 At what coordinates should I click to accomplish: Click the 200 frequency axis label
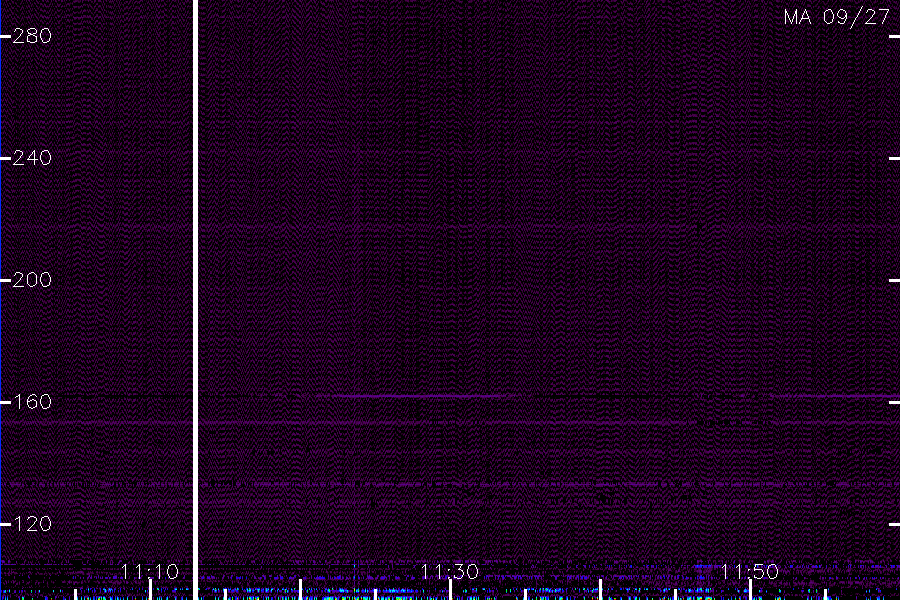tap(32, 280)
